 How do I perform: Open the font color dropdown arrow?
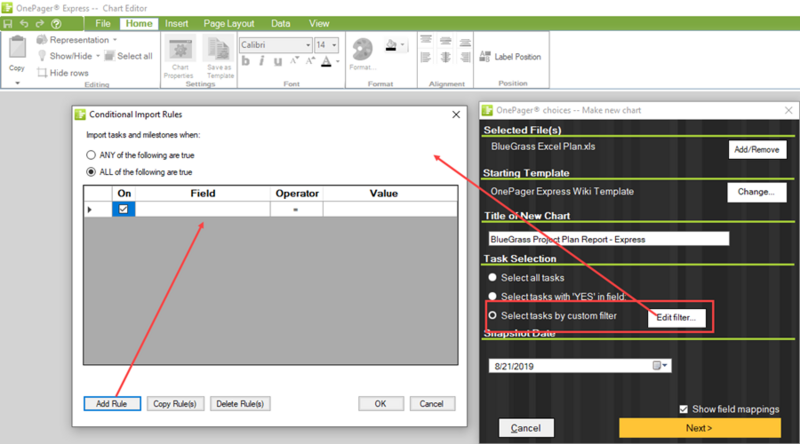[338, 61]
